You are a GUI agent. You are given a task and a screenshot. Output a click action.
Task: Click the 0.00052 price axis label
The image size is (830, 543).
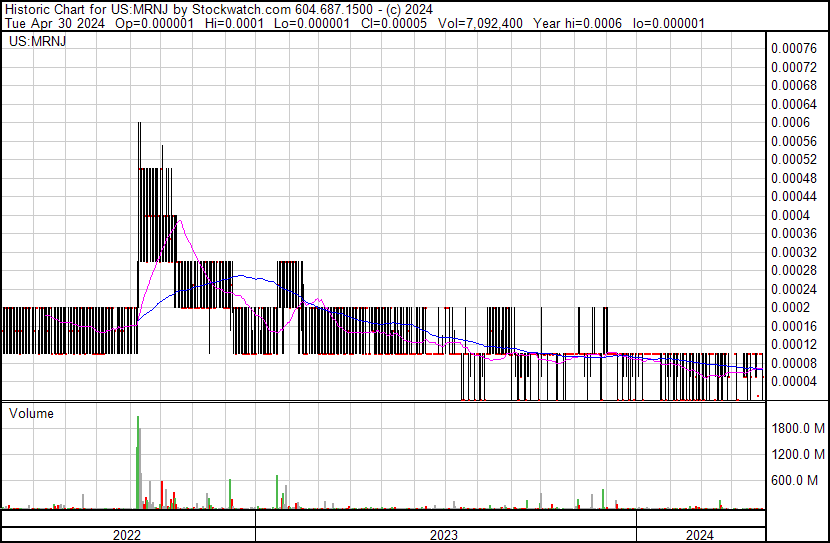click(794, 160)
